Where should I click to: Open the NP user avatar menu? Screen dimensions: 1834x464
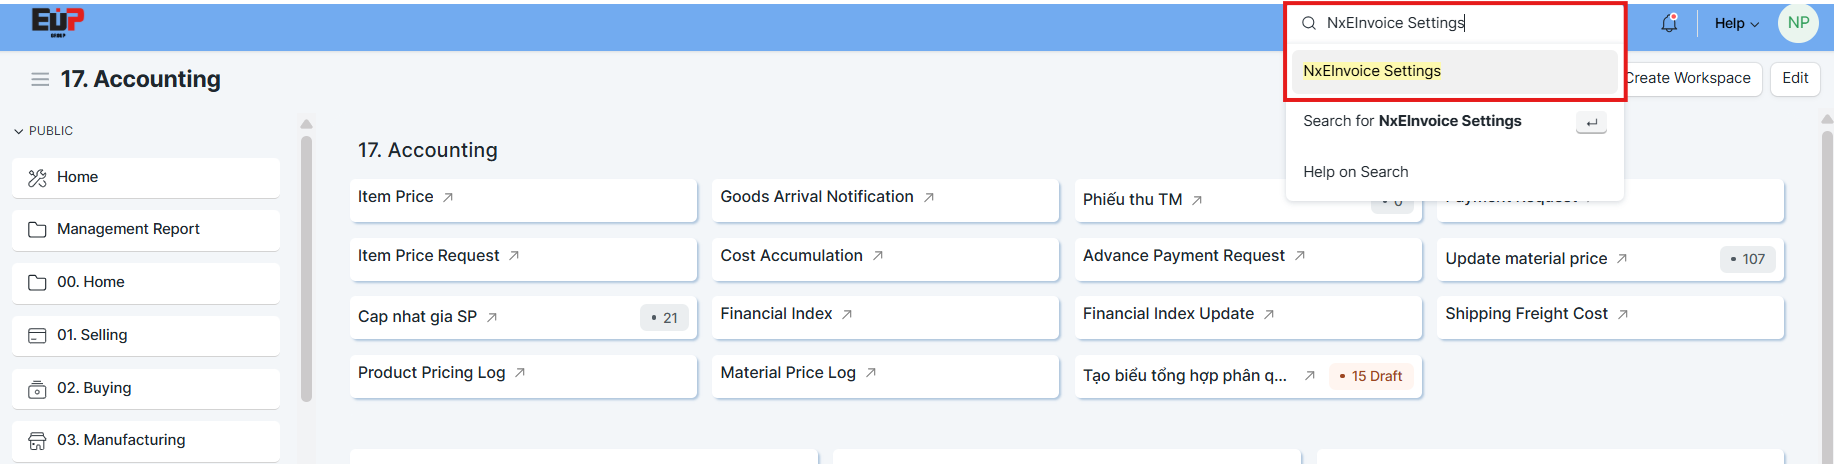click(x=1797, y=23)
